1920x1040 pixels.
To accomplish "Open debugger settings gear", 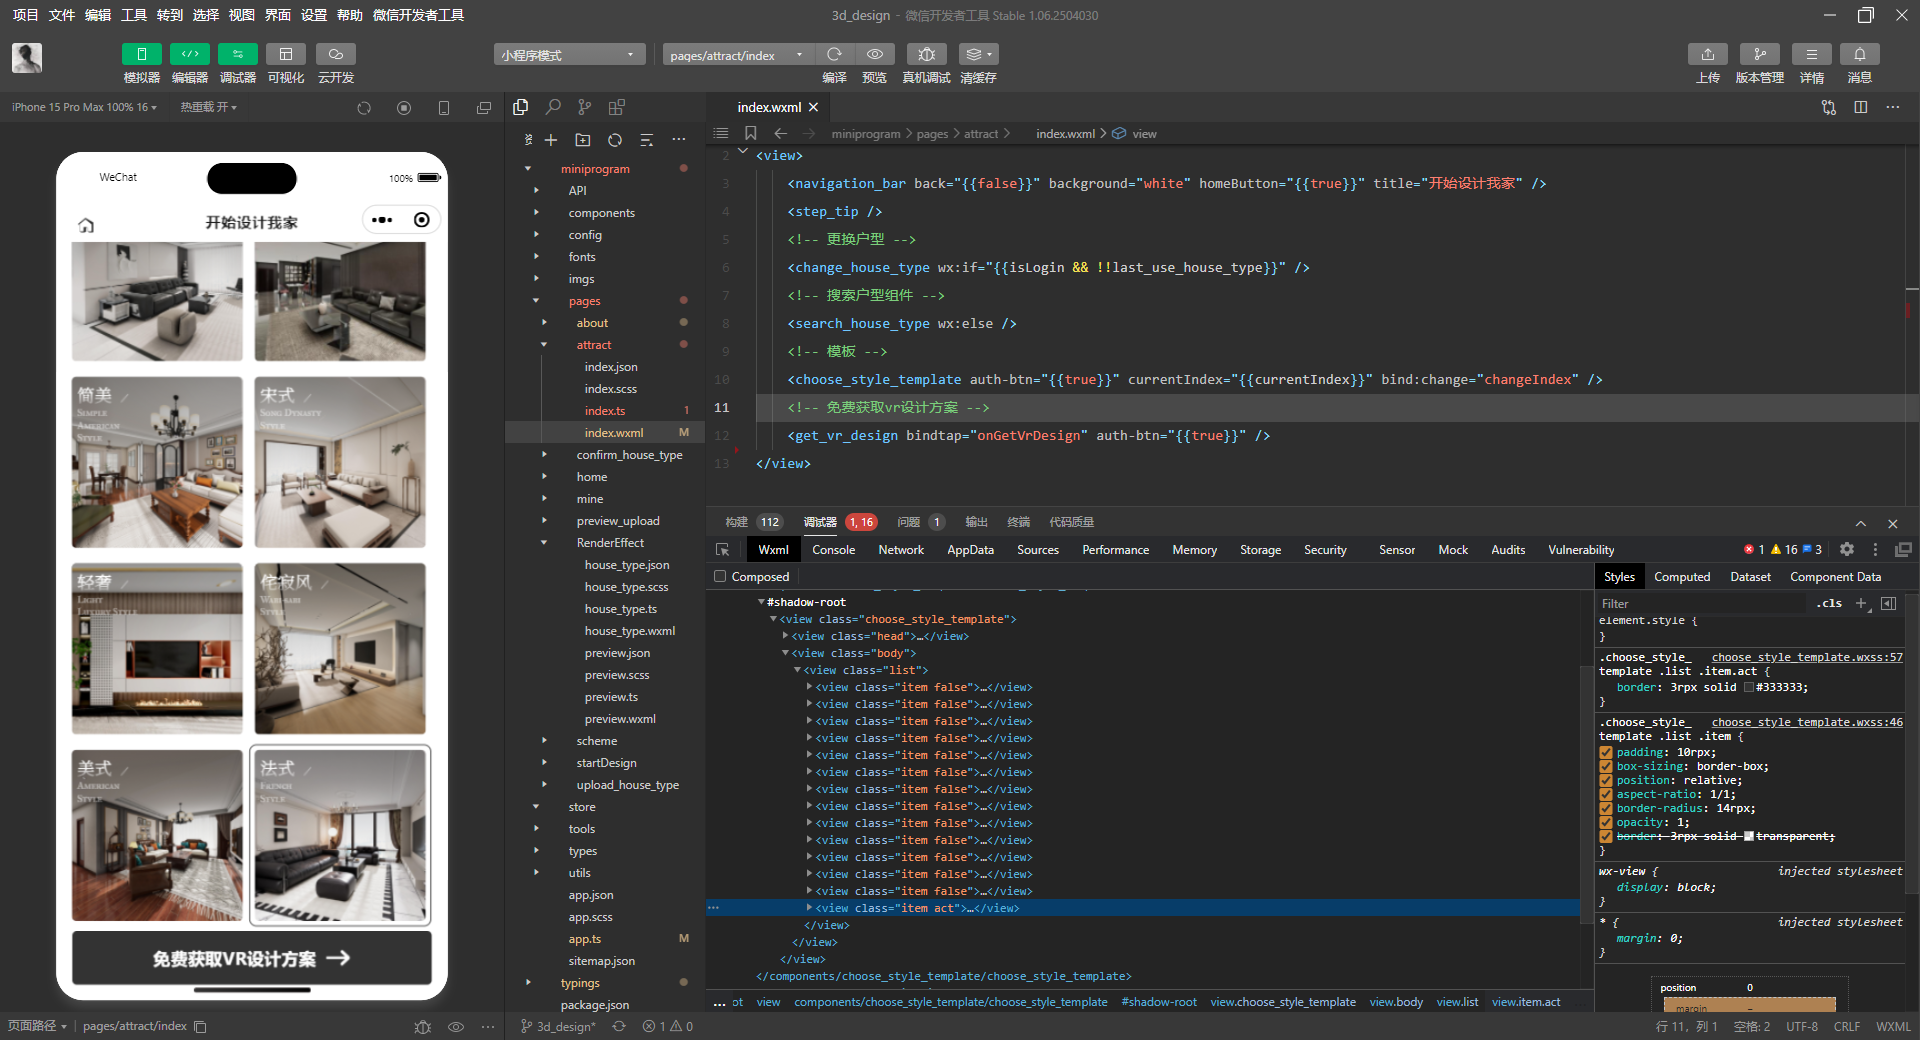I will coord(1847,549).
